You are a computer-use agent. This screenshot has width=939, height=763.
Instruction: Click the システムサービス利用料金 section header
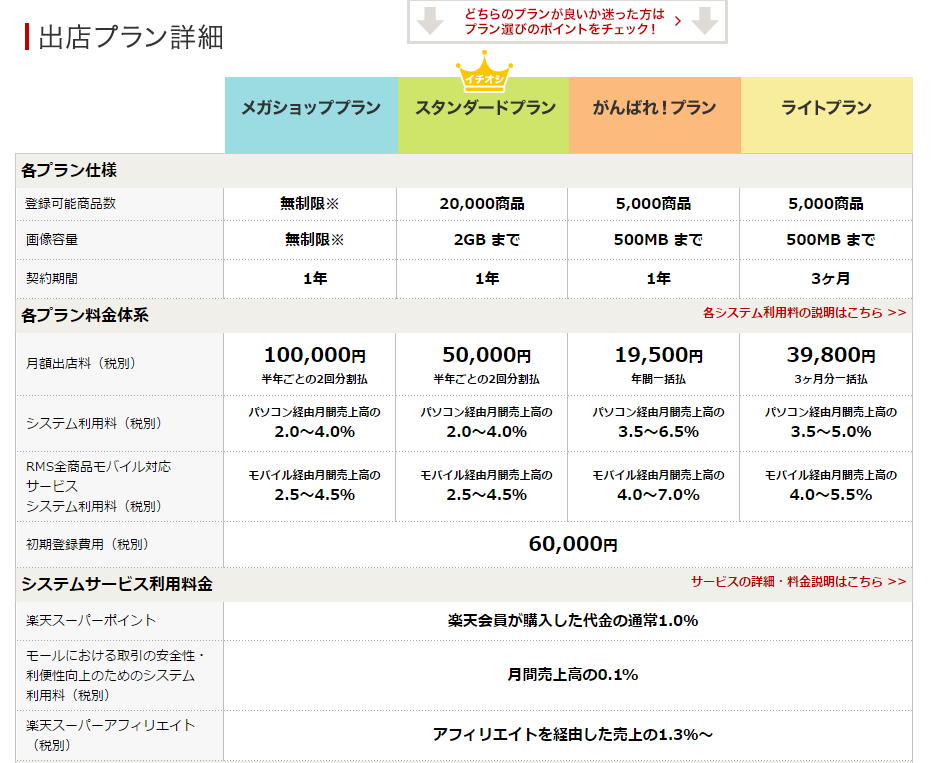pos(117,584)
